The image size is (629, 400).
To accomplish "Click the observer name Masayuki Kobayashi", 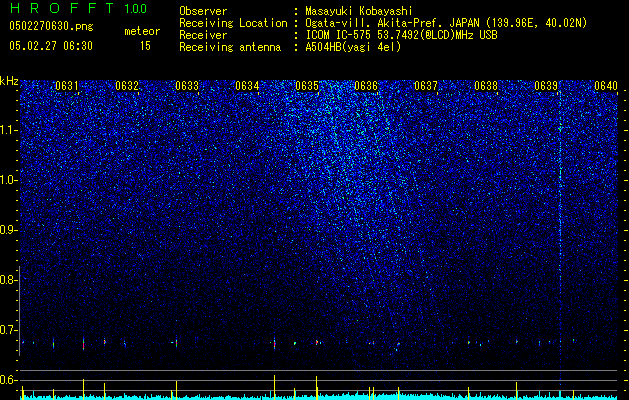I will click(x=359, y=11).
